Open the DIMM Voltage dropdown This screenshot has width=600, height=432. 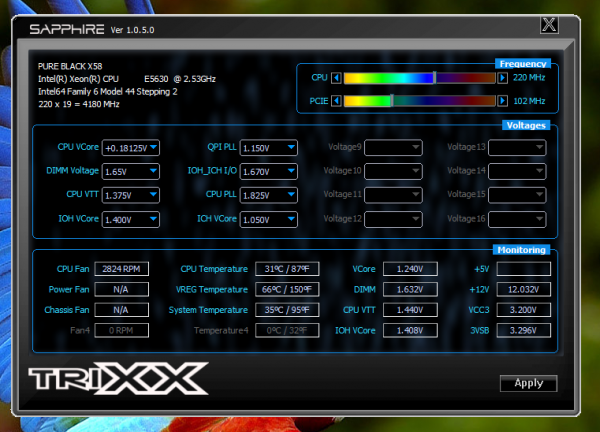(130, 171)
